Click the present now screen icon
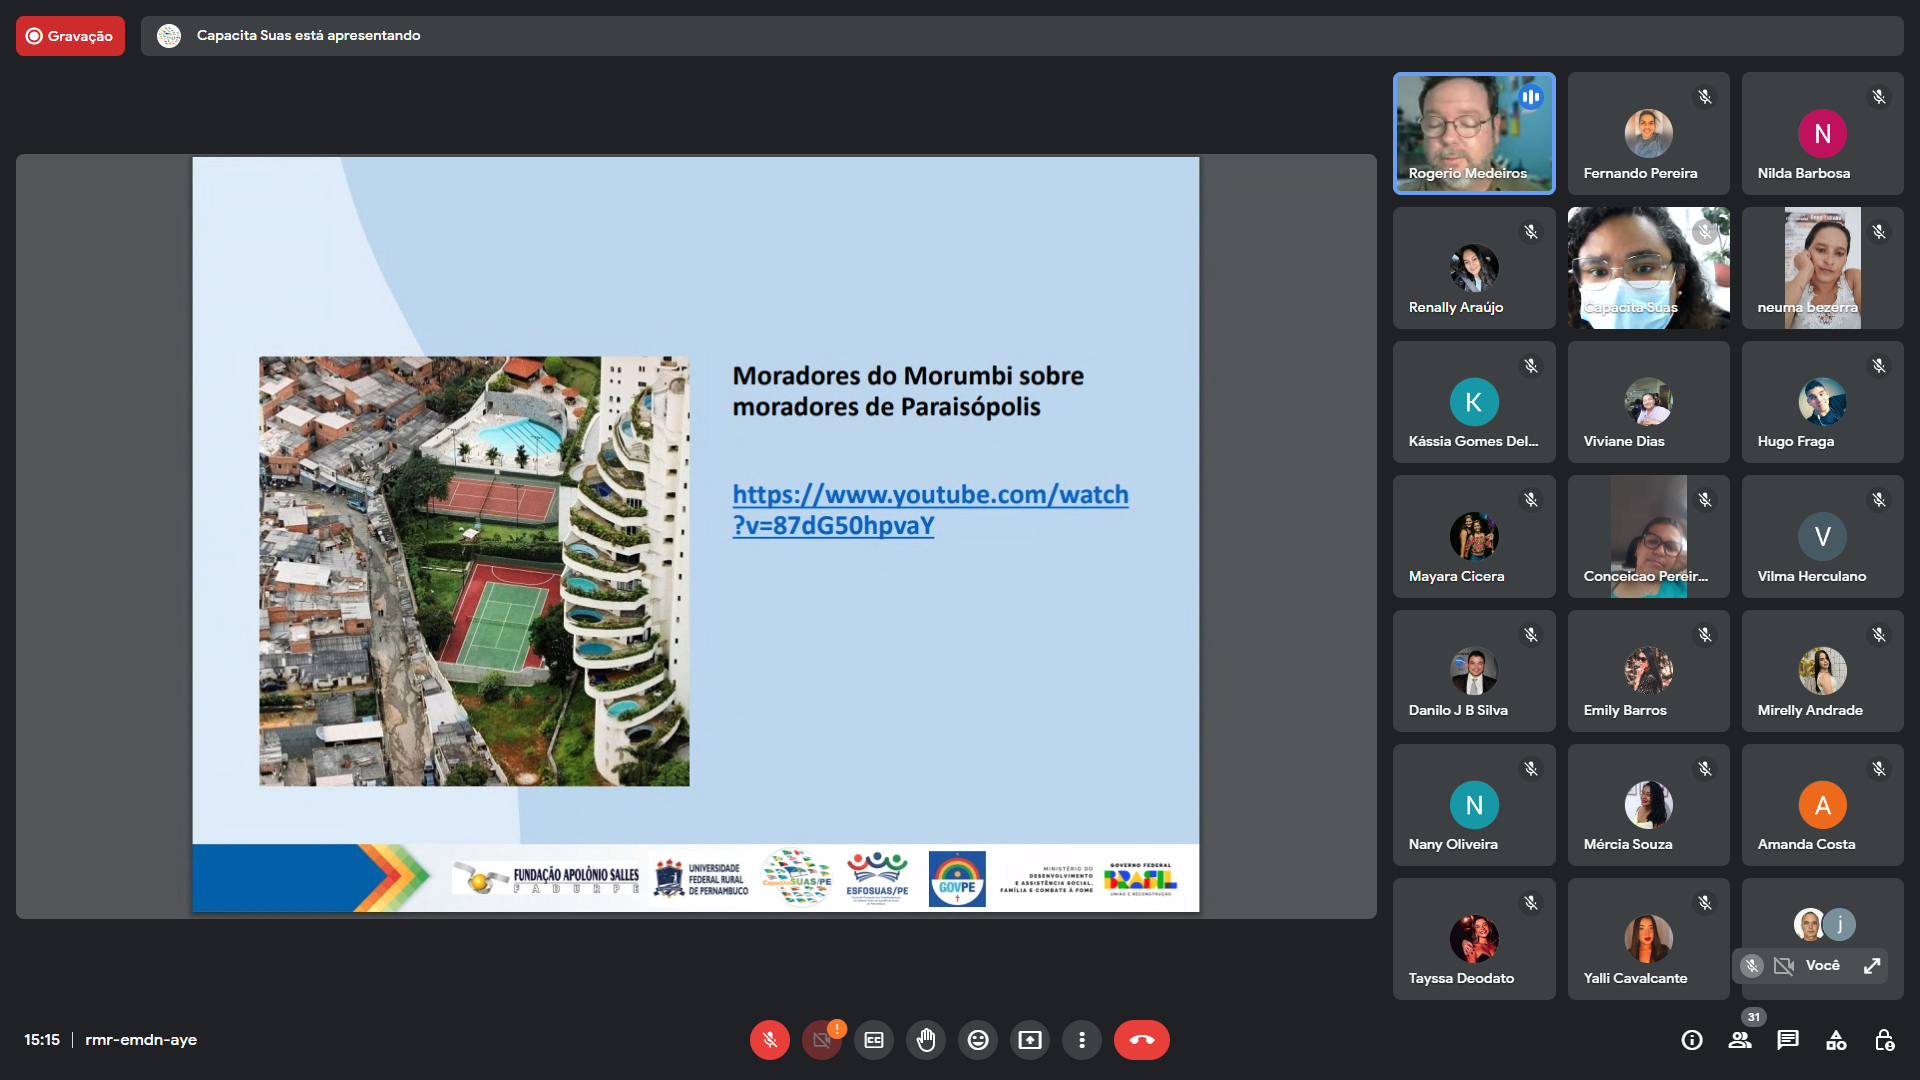 tap(1030, 1040)
